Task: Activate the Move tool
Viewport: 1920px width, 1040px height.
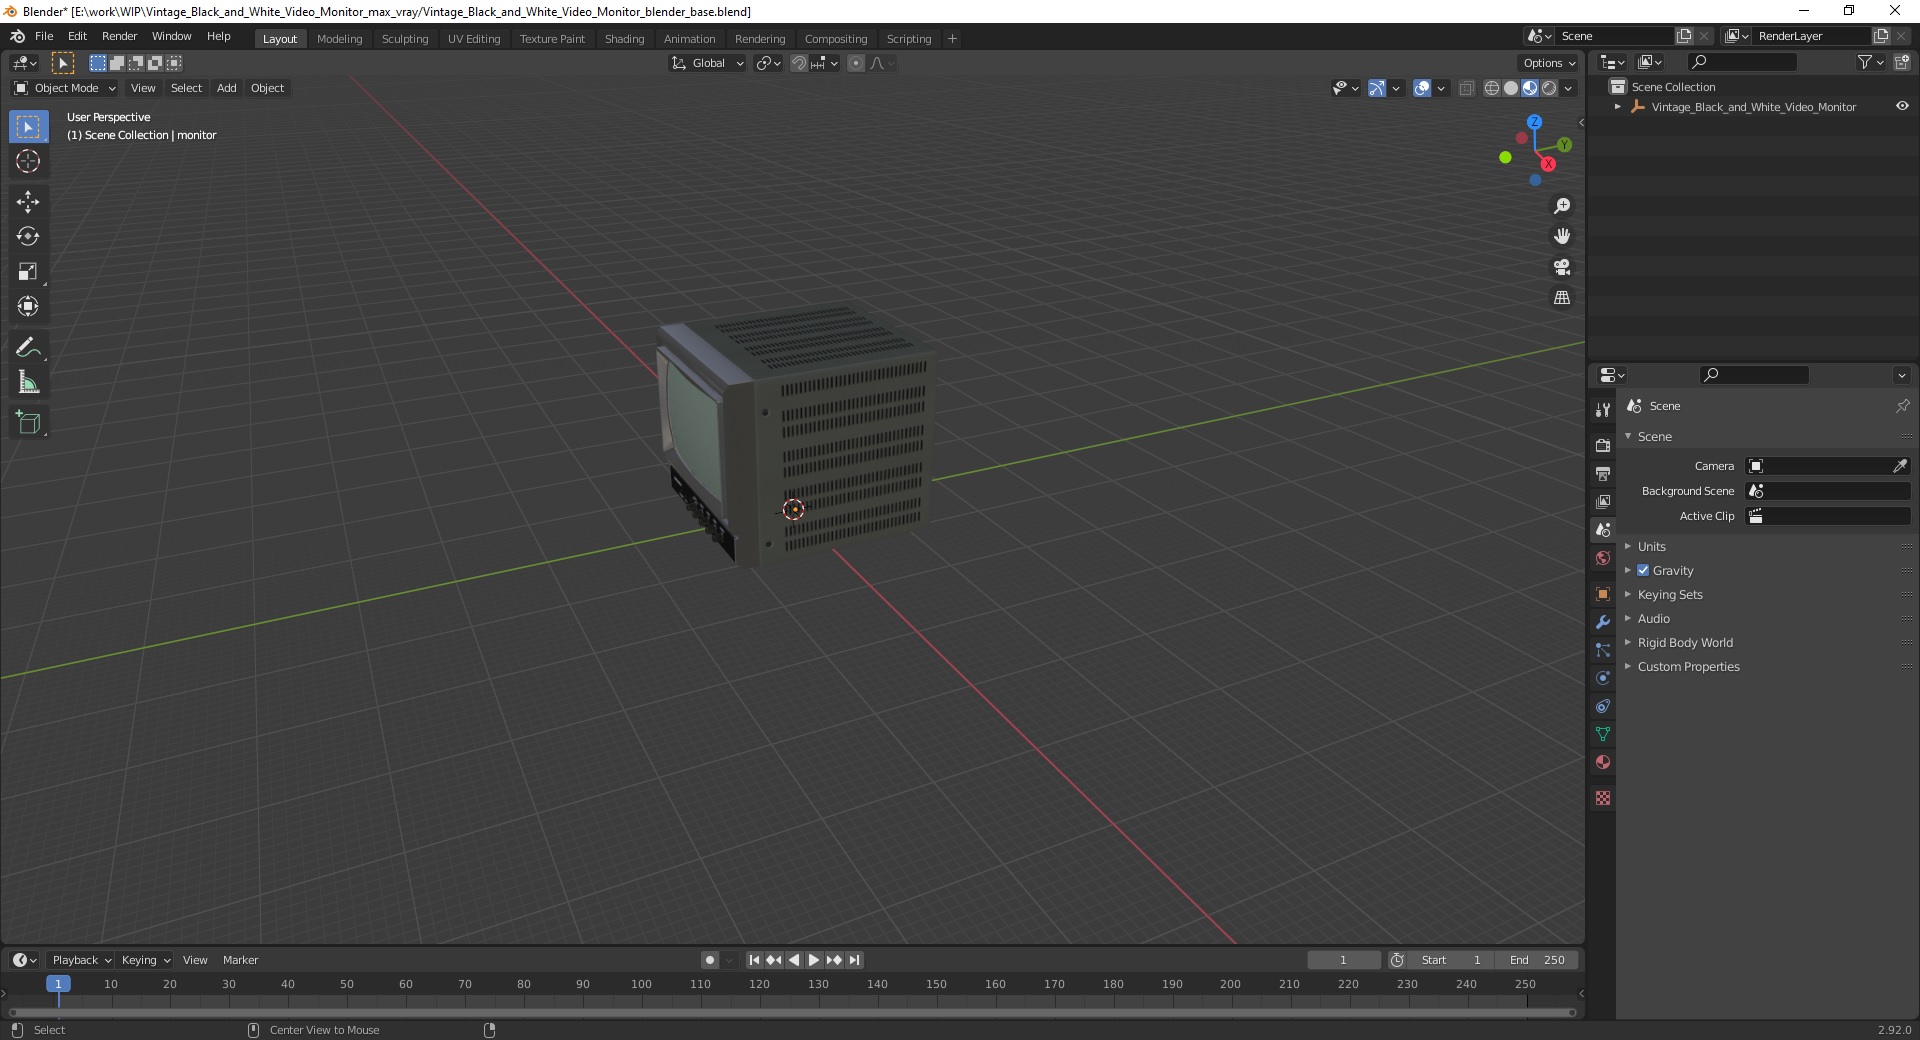Action: pos(28,202)
